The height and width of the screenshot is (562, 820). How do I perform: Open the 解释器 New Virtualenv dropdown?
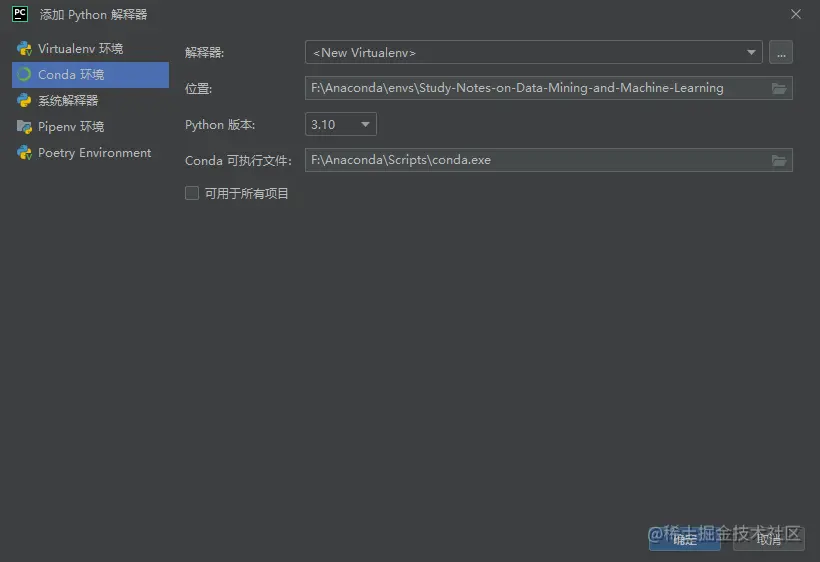(x=533, y=52)
